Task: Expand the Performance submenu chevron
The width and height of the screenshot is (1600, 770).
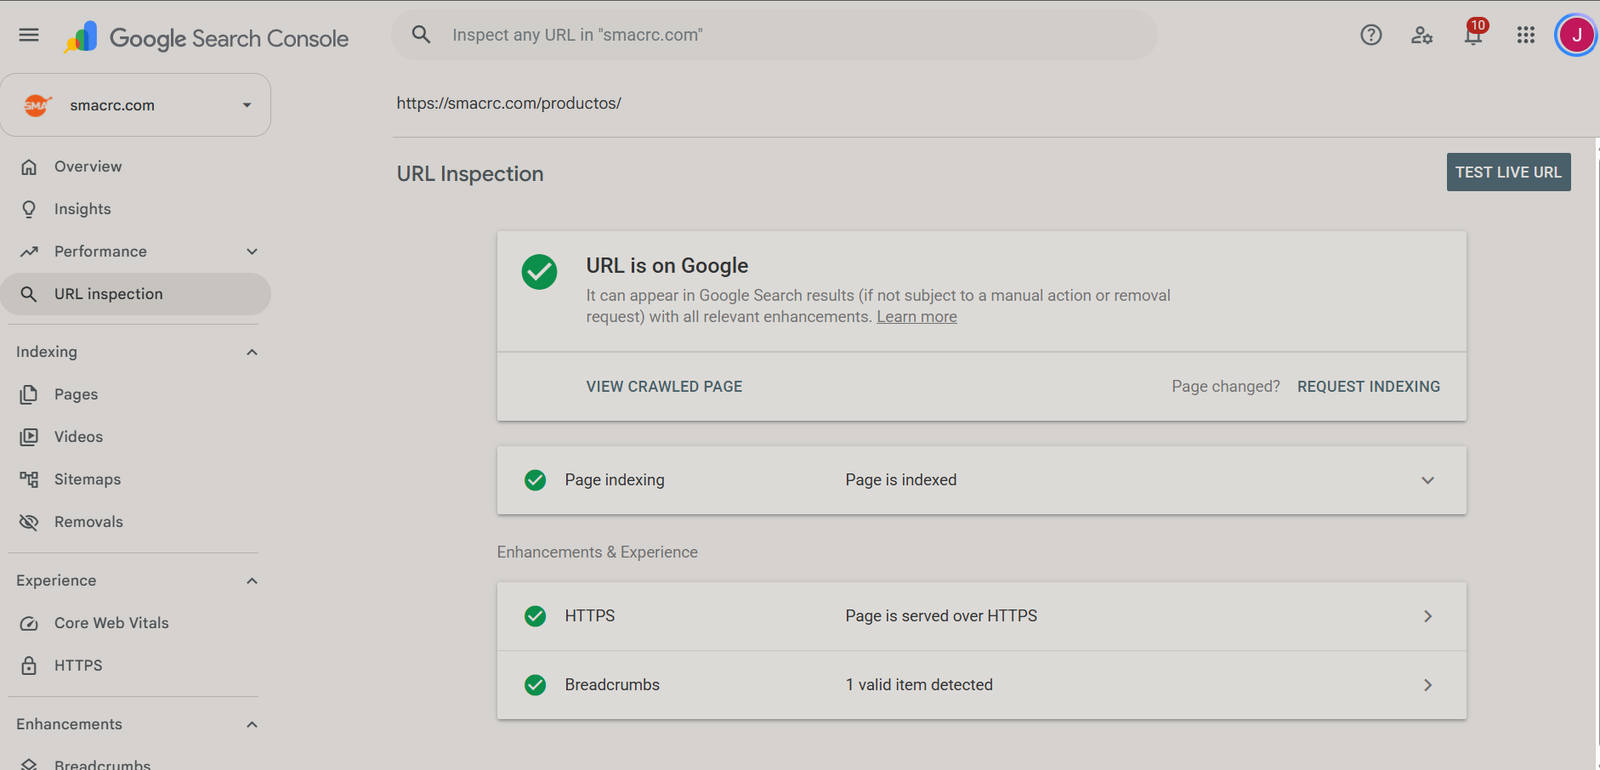Action: 252,252
